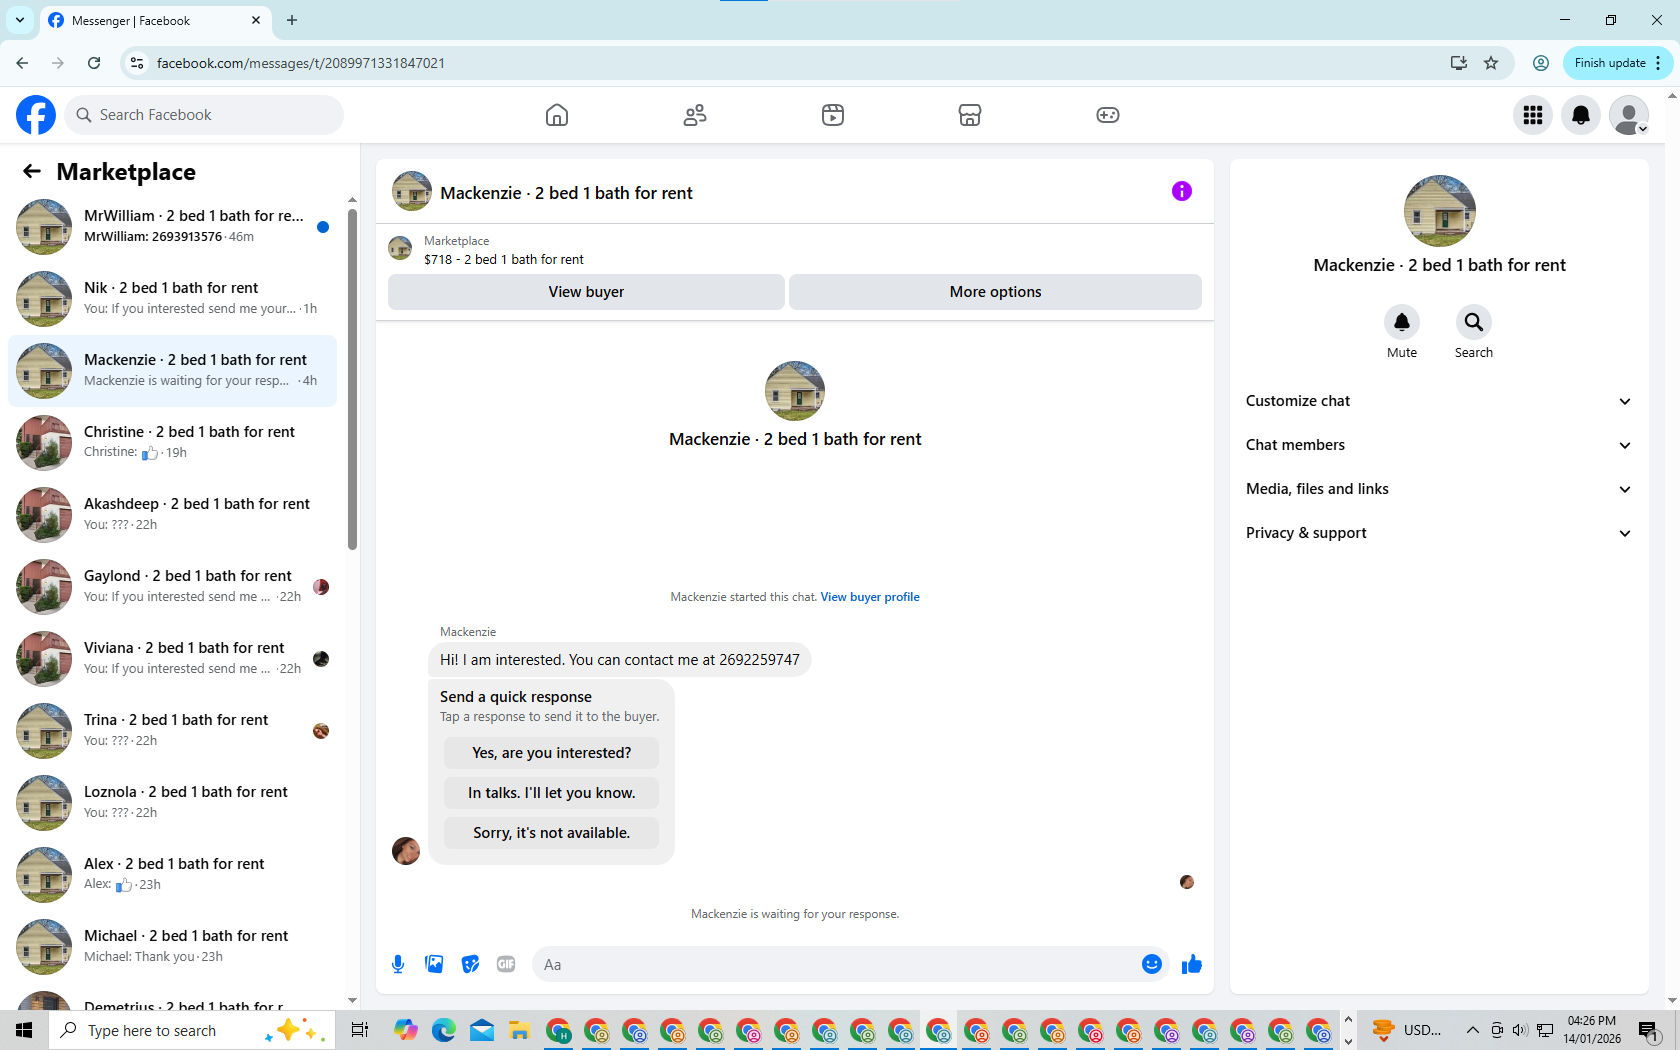Click the More options button

tap(995, 292)
